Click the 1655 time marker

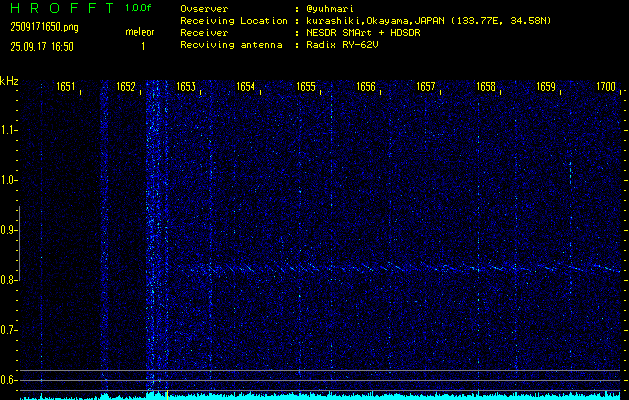coord(306,87)
